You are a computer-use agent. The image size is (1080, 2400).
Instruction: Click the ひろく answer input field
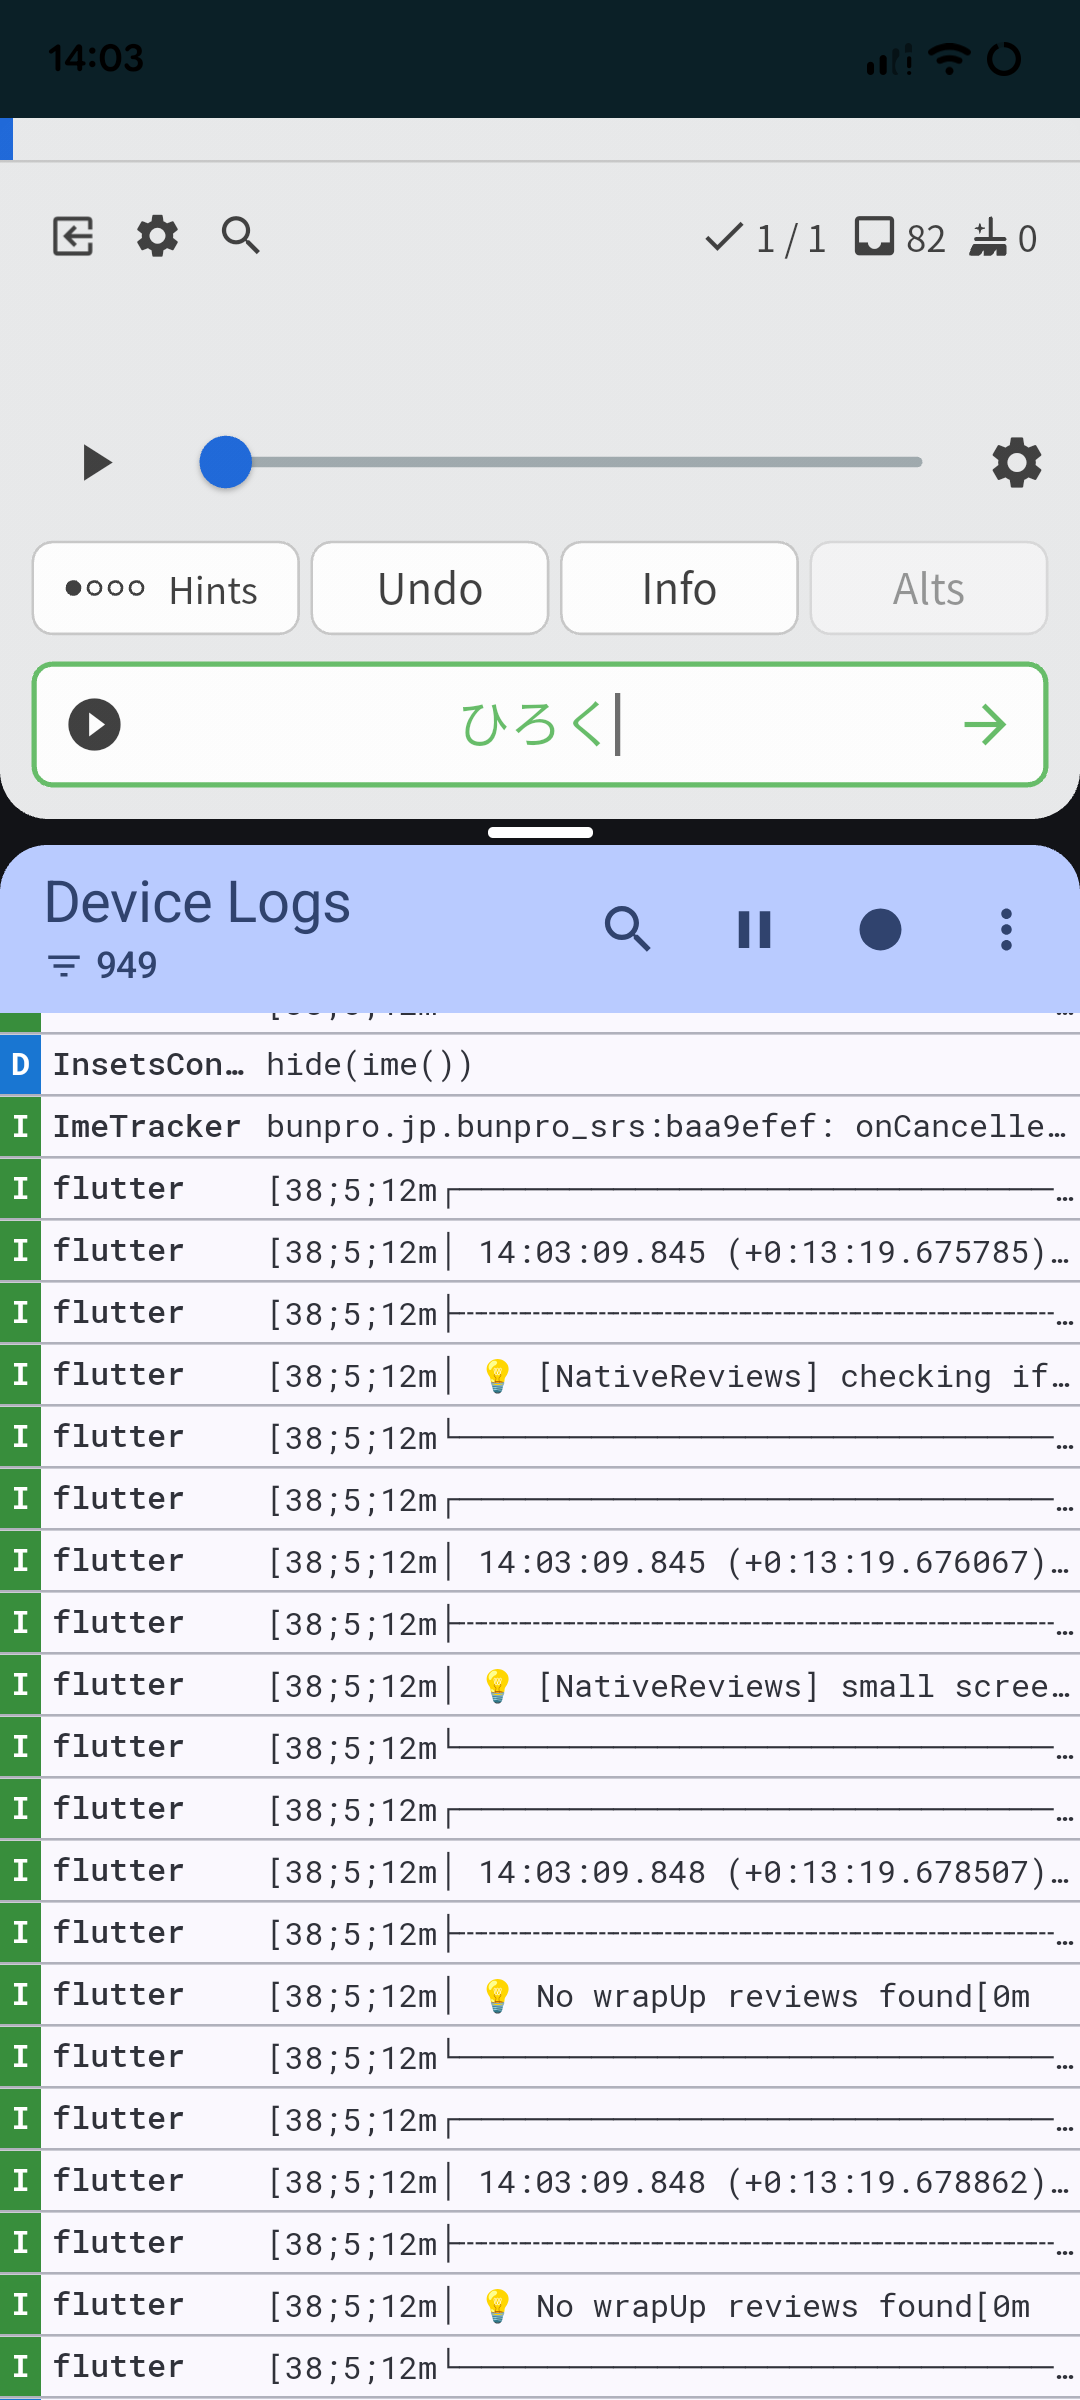(540, 725)
